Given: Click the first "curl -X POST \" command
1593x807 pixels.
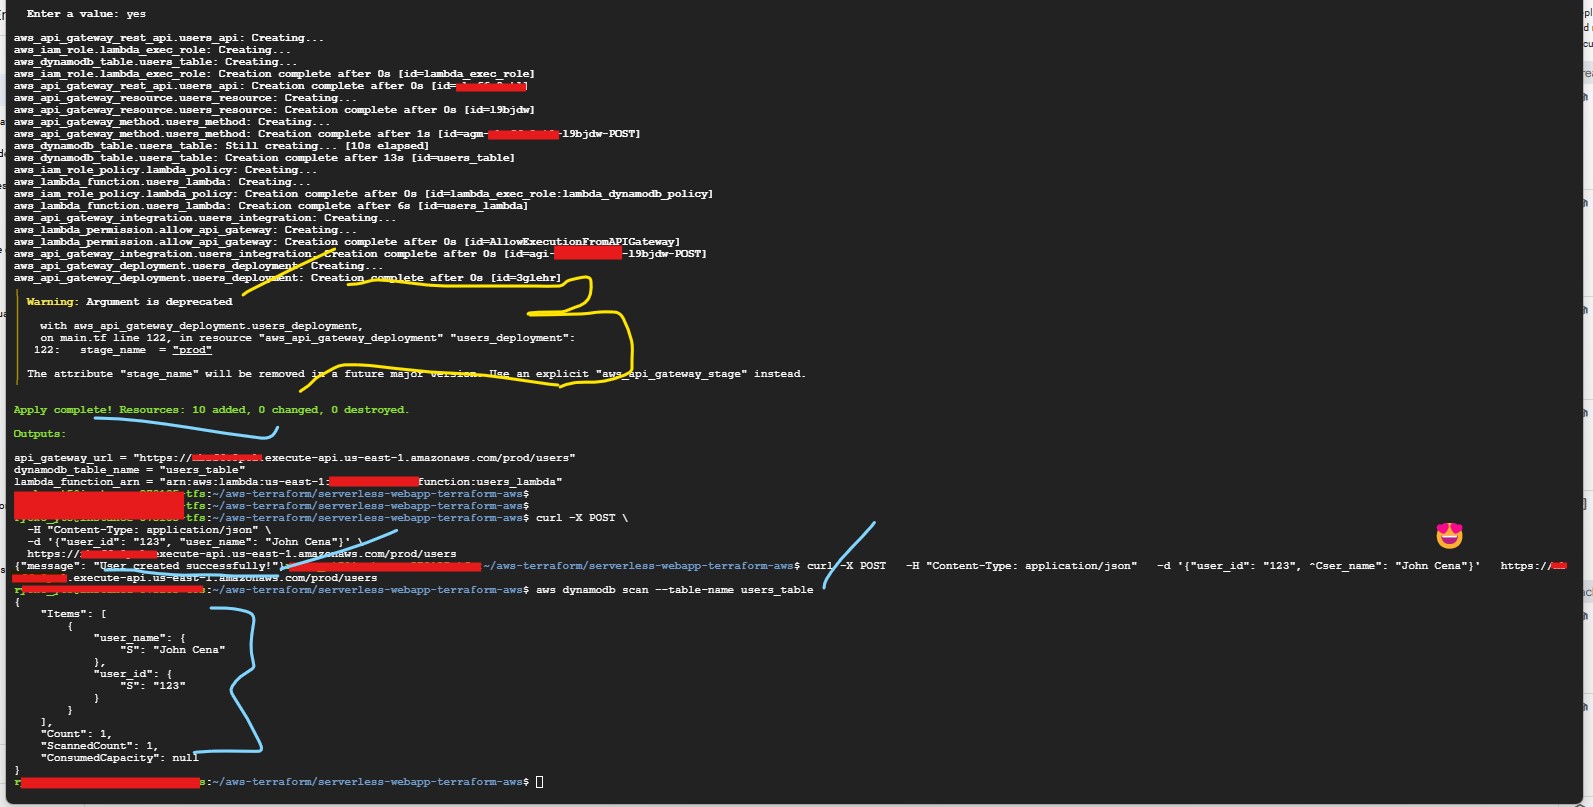Looking at the screenshot, I should 582,518.
